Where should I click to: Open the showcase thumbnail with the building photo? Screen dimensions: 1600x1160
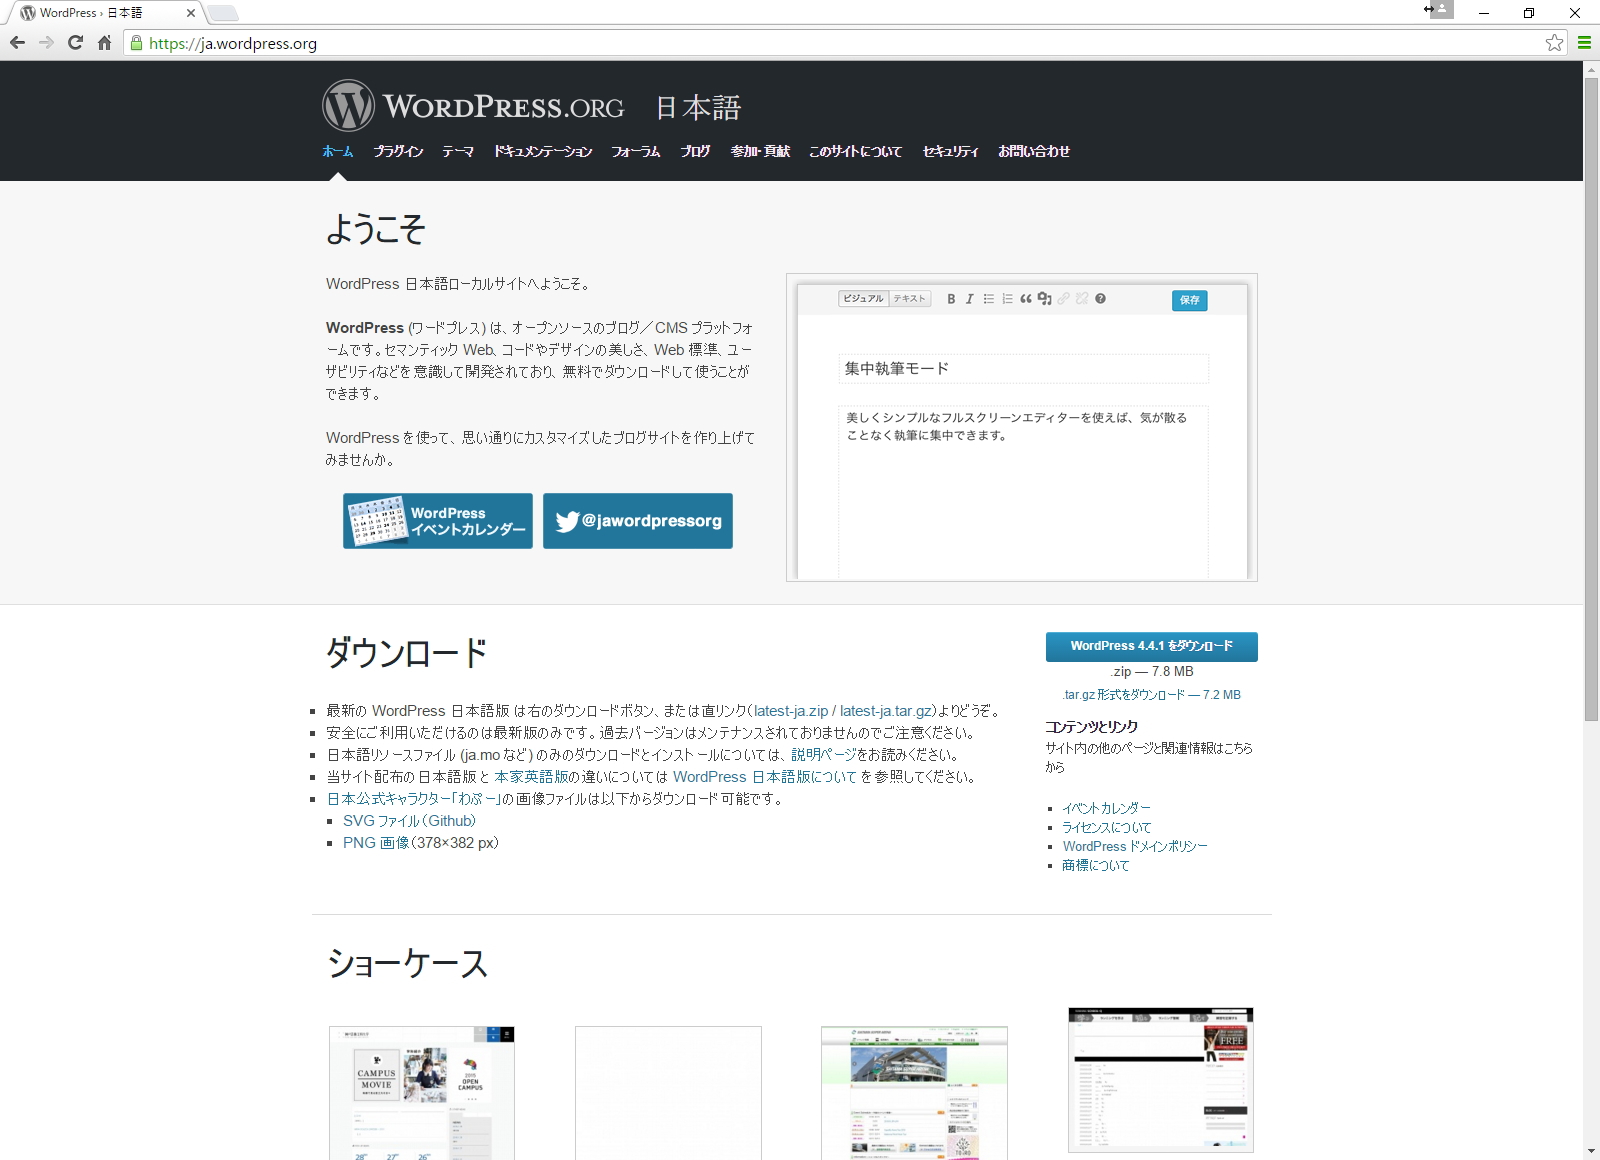(x=914, y=1093)
